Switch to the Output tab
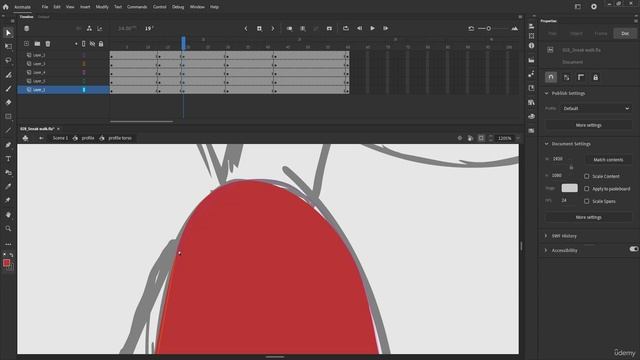This screenshot has height=360, width=640. click(x=43, y=17)
